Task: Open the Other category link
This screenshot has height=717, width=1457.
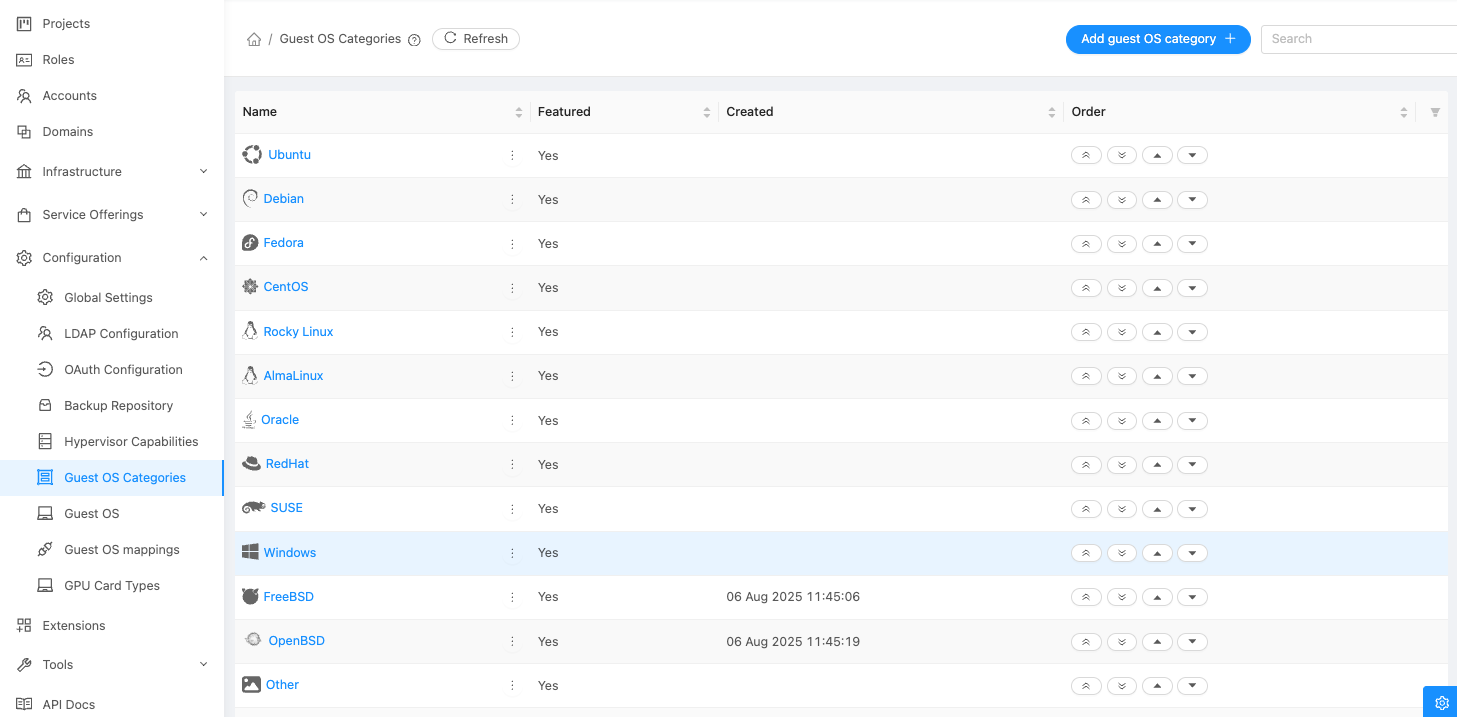Action: click(282, 685)
